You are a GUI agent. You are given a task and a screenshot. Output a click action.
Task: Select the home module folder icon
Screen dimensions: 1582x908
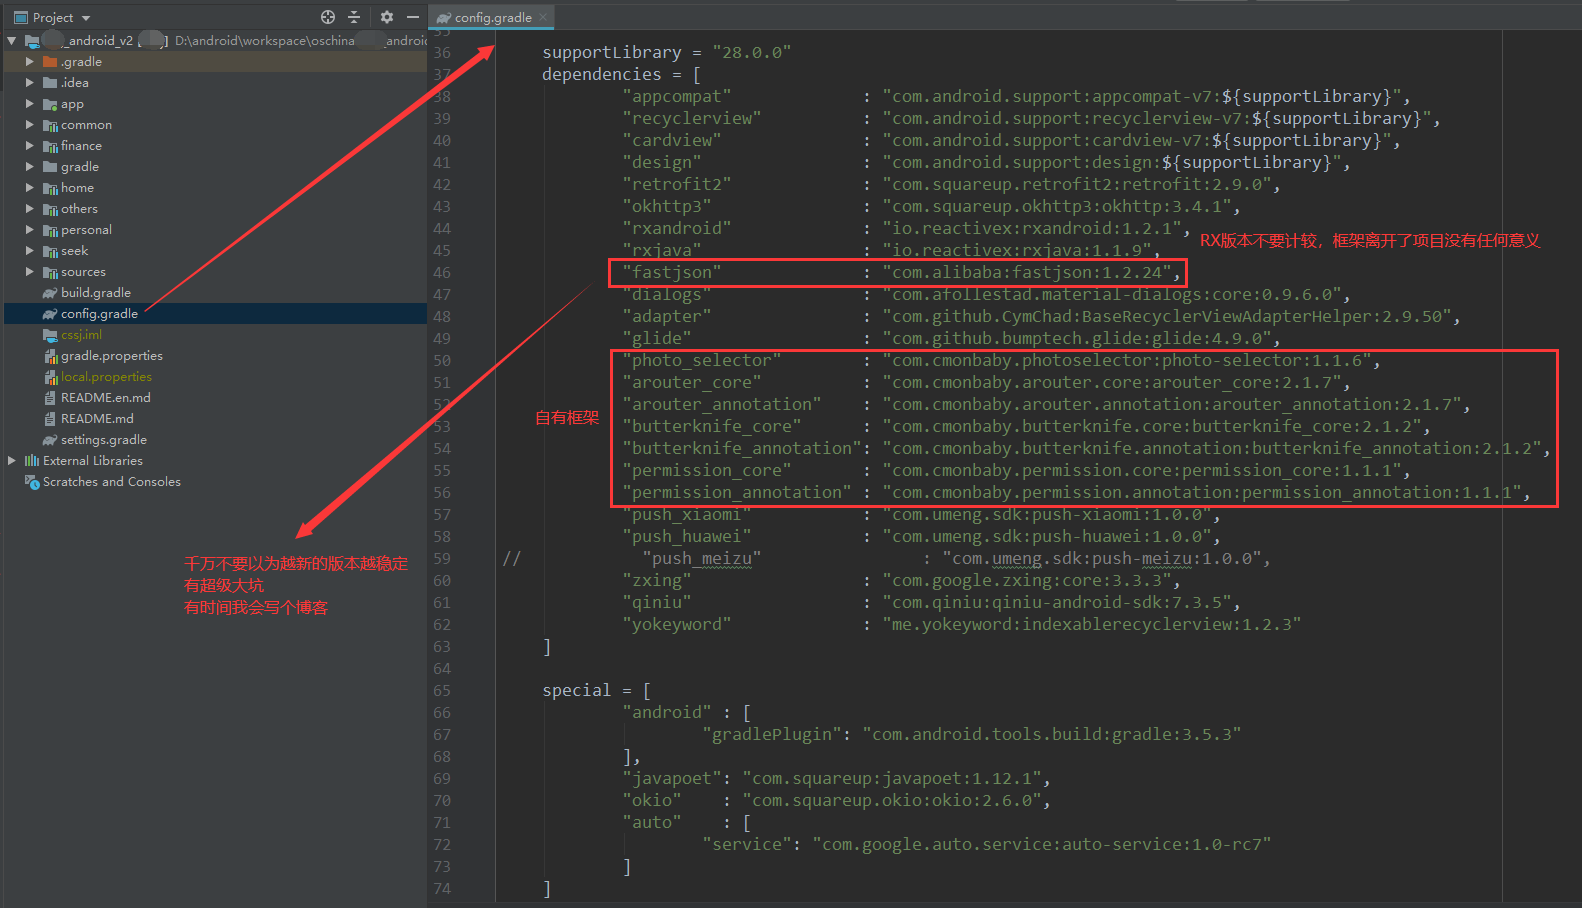tap(50, 188)
